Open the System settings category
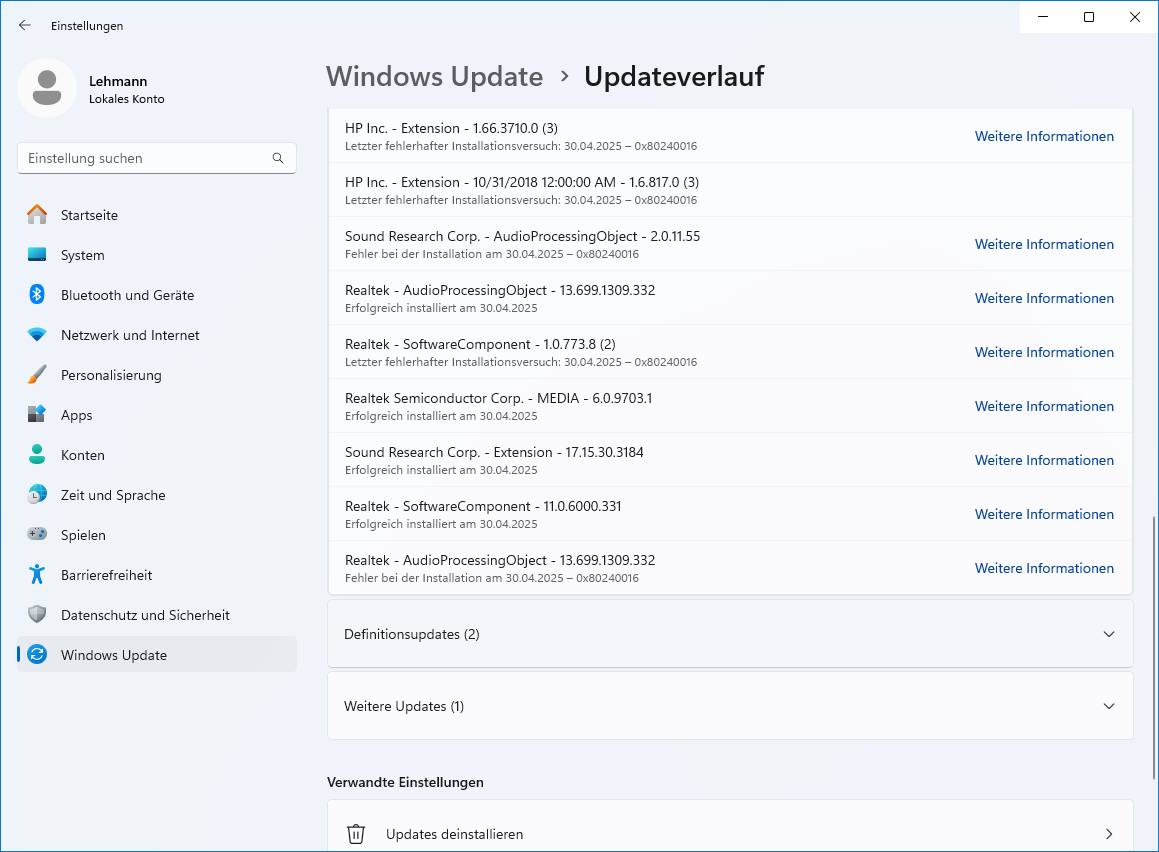 coord(157,255)
